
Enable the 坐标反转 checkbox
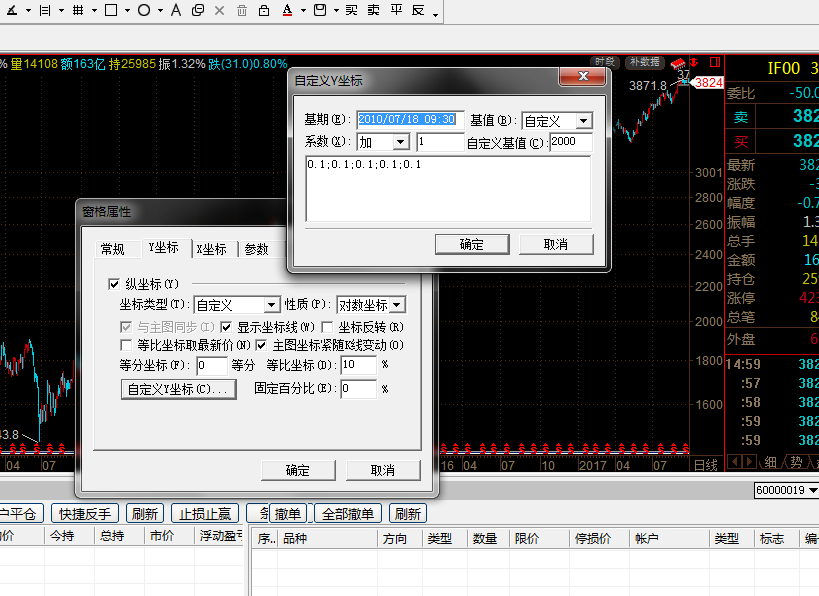pos(328,326)
